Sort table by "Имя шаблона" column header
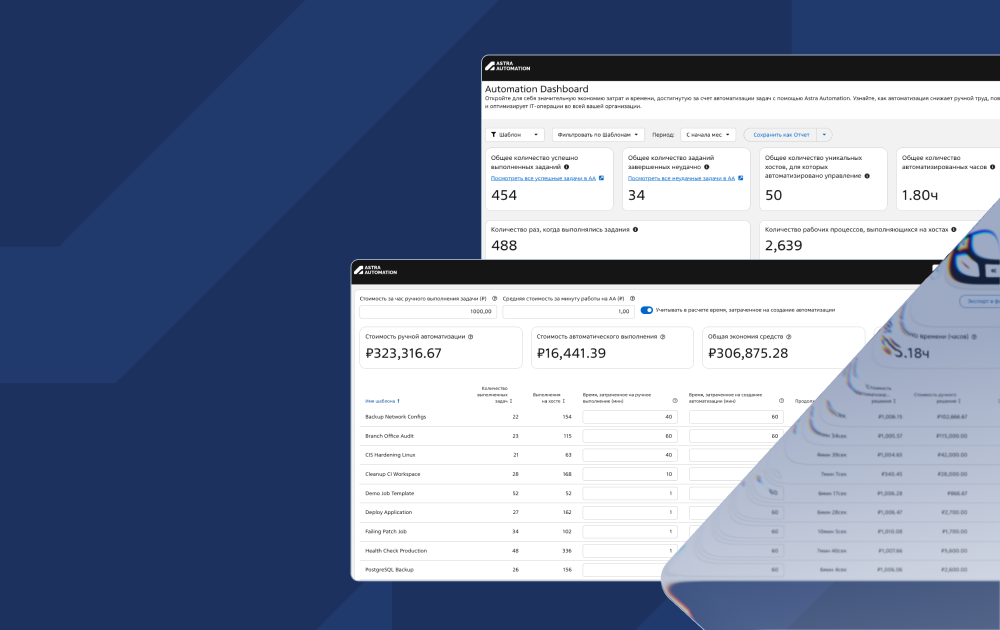The height and width of the screenshot is (630, 1000). click(x=382, y=401)
